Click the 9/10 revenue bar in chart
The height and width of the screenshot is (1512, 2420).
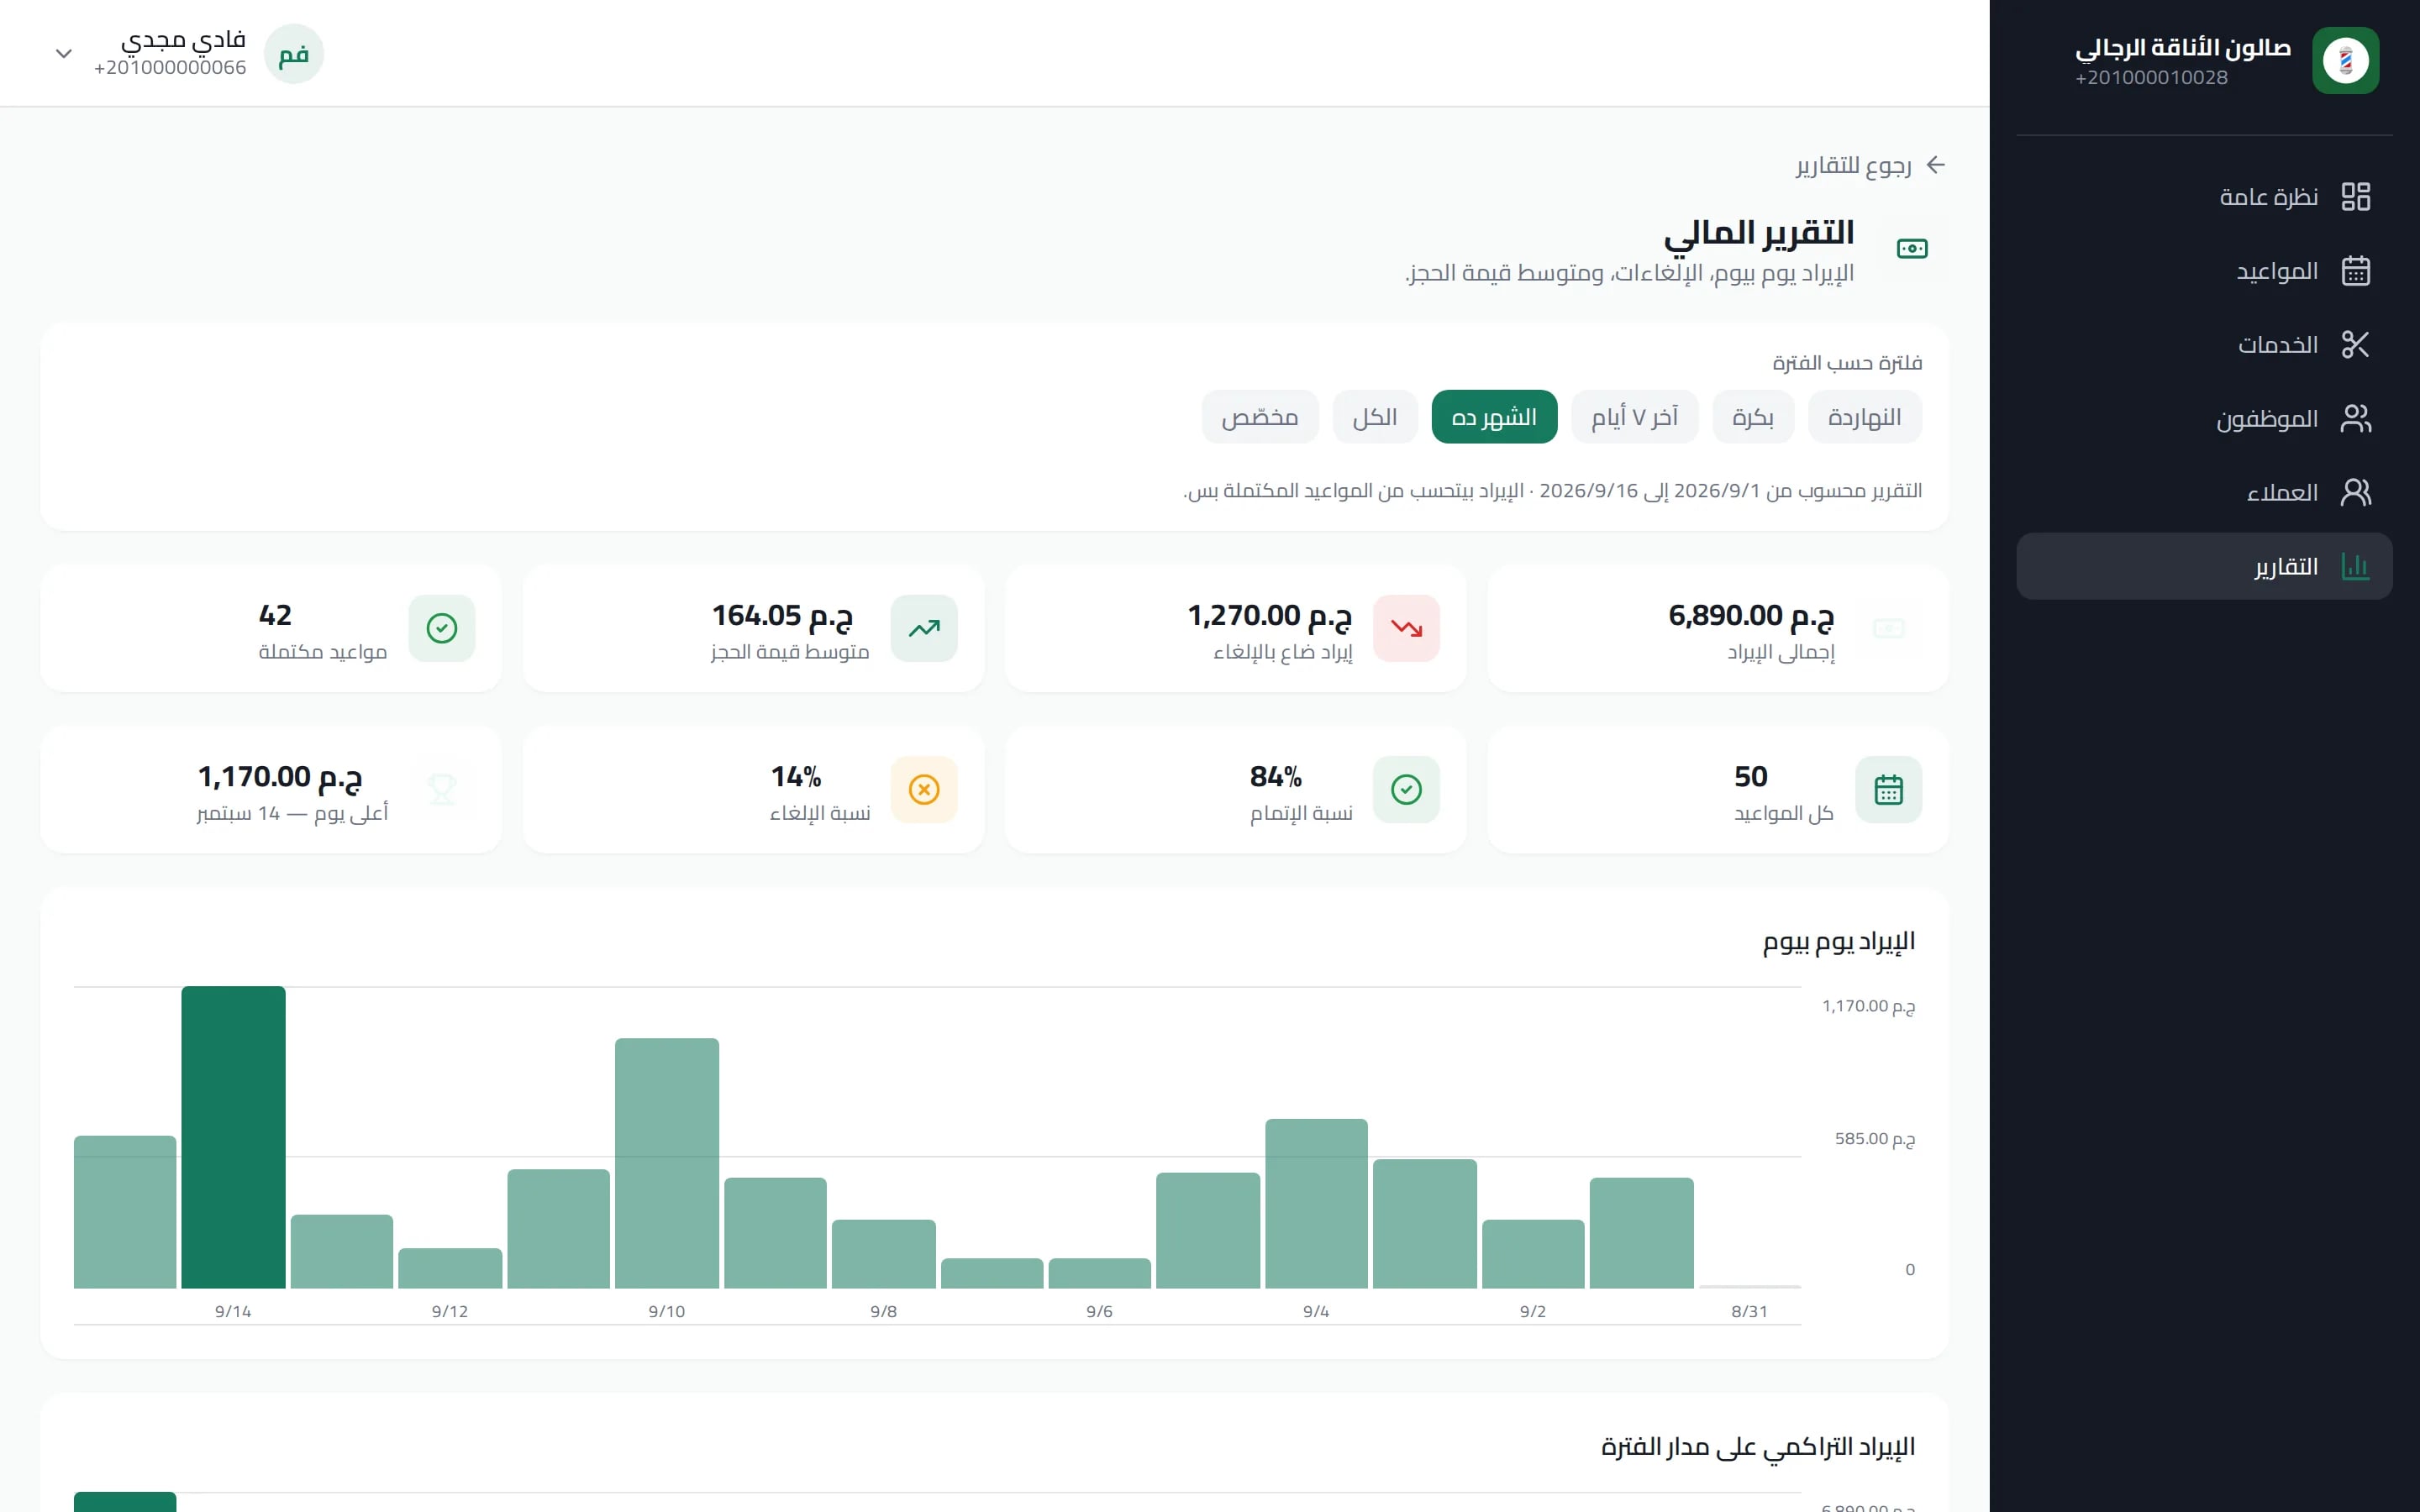coord(667,1163)
